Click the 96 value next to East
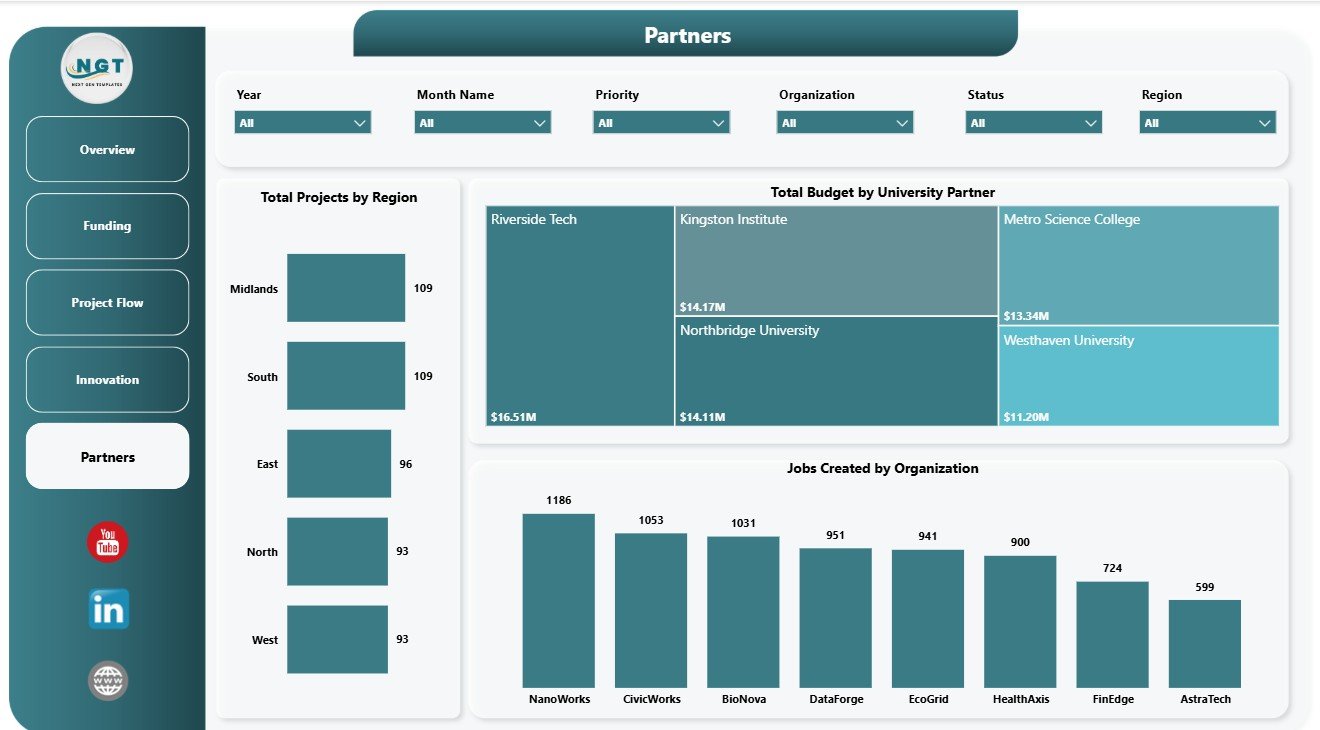The width and height of the screenshot is (1320, 730). click(x=406, y=464)
